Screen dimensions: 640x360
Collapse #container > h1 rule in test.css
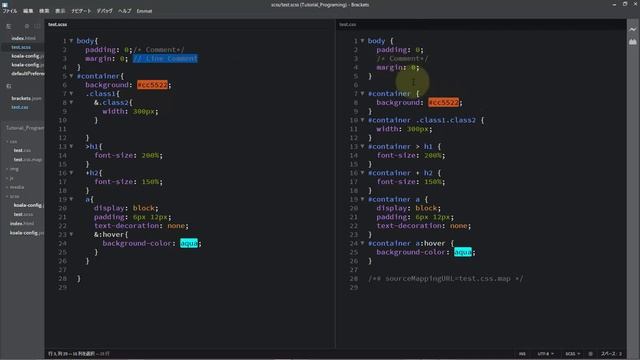(x=362, y=146)
